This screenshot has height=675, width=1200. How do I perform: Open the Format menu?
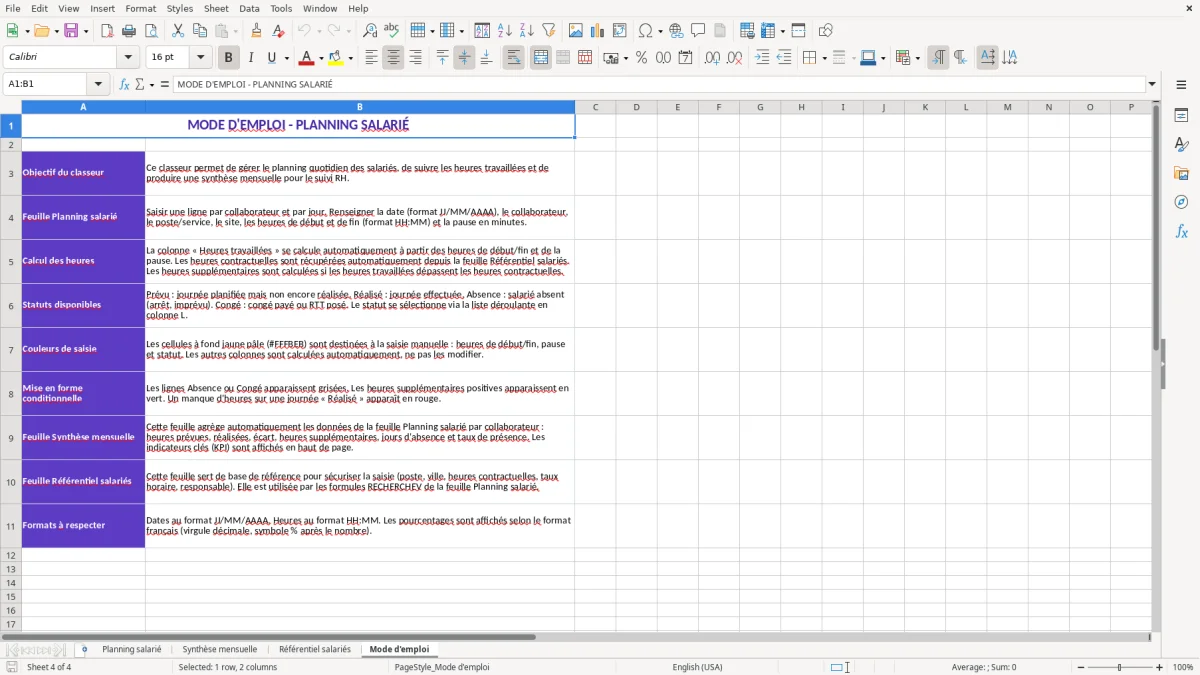[141, 8]
